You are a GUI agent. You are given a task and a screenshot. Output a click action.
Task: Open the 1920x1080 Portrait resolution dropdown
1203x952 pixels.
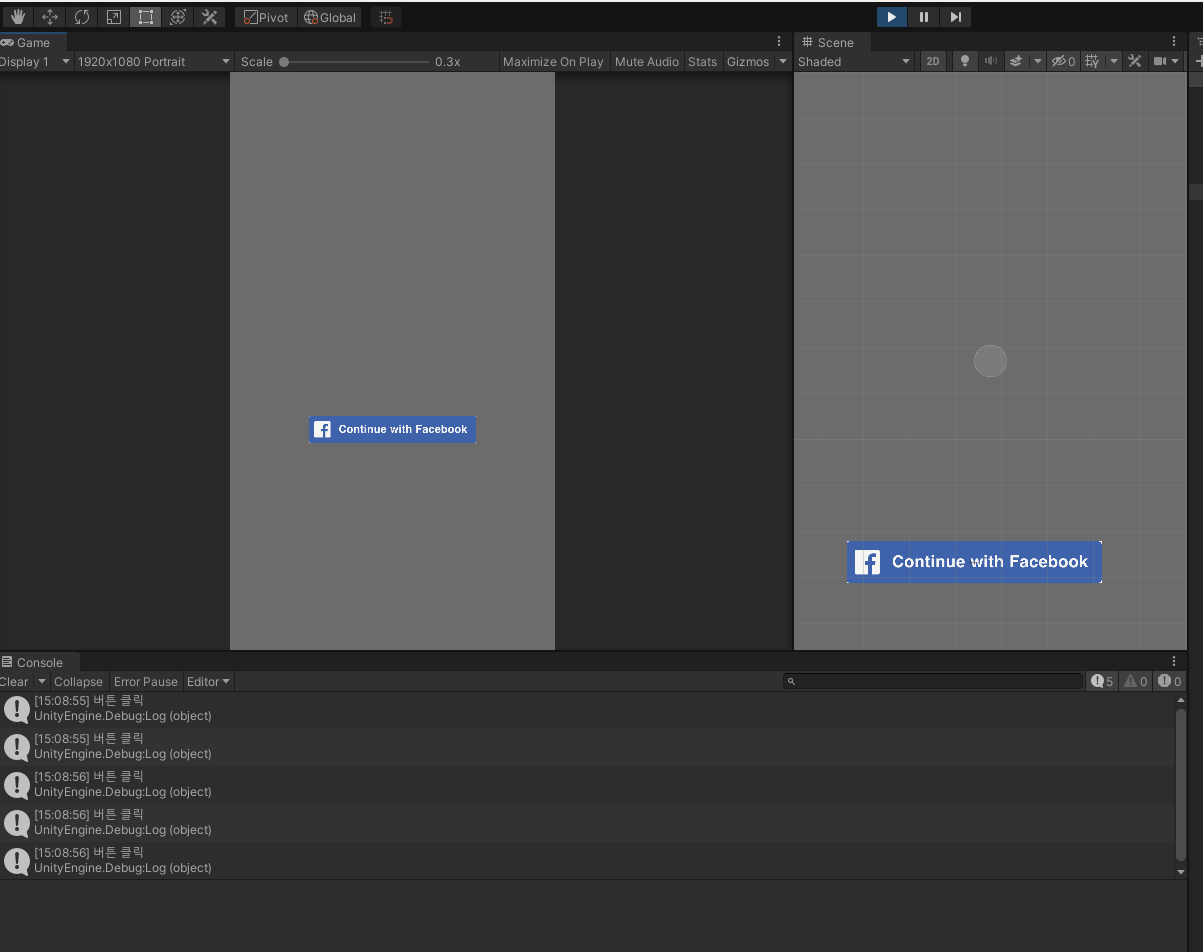coord(154,61)
